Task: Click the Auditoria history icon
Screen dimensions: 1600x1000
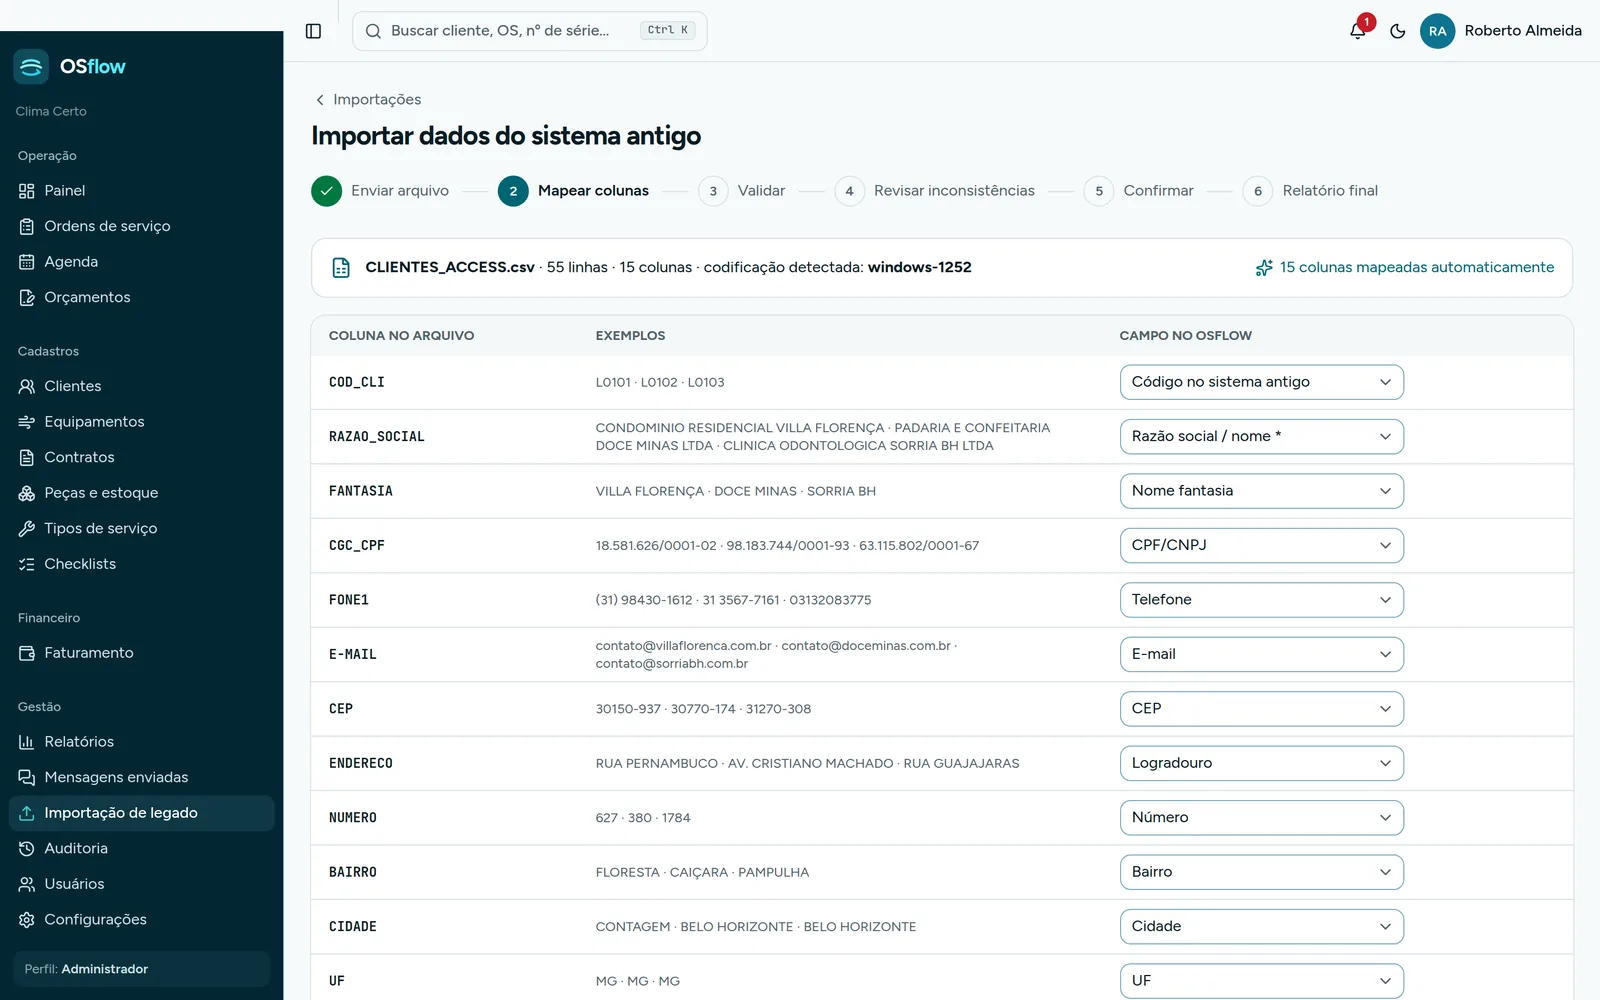Action: click(x=27, y=848)
